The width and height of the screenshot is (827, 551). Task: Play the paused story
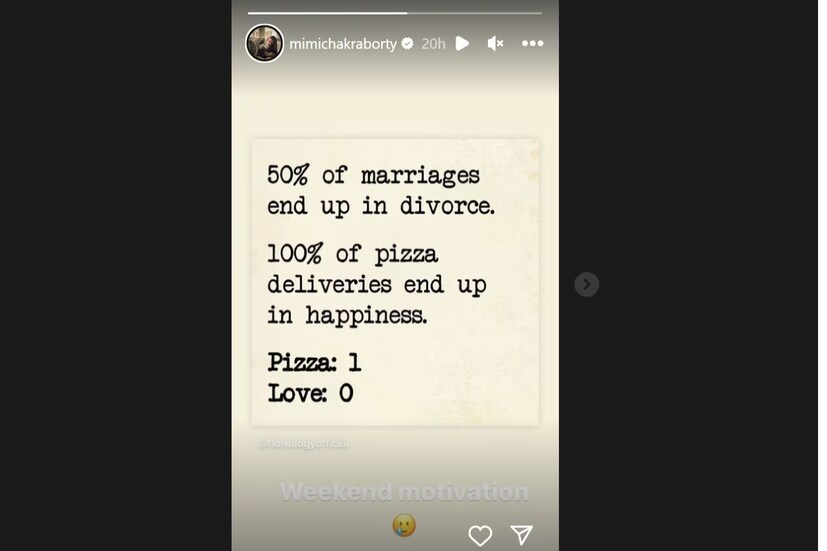[x=462, y=44]
